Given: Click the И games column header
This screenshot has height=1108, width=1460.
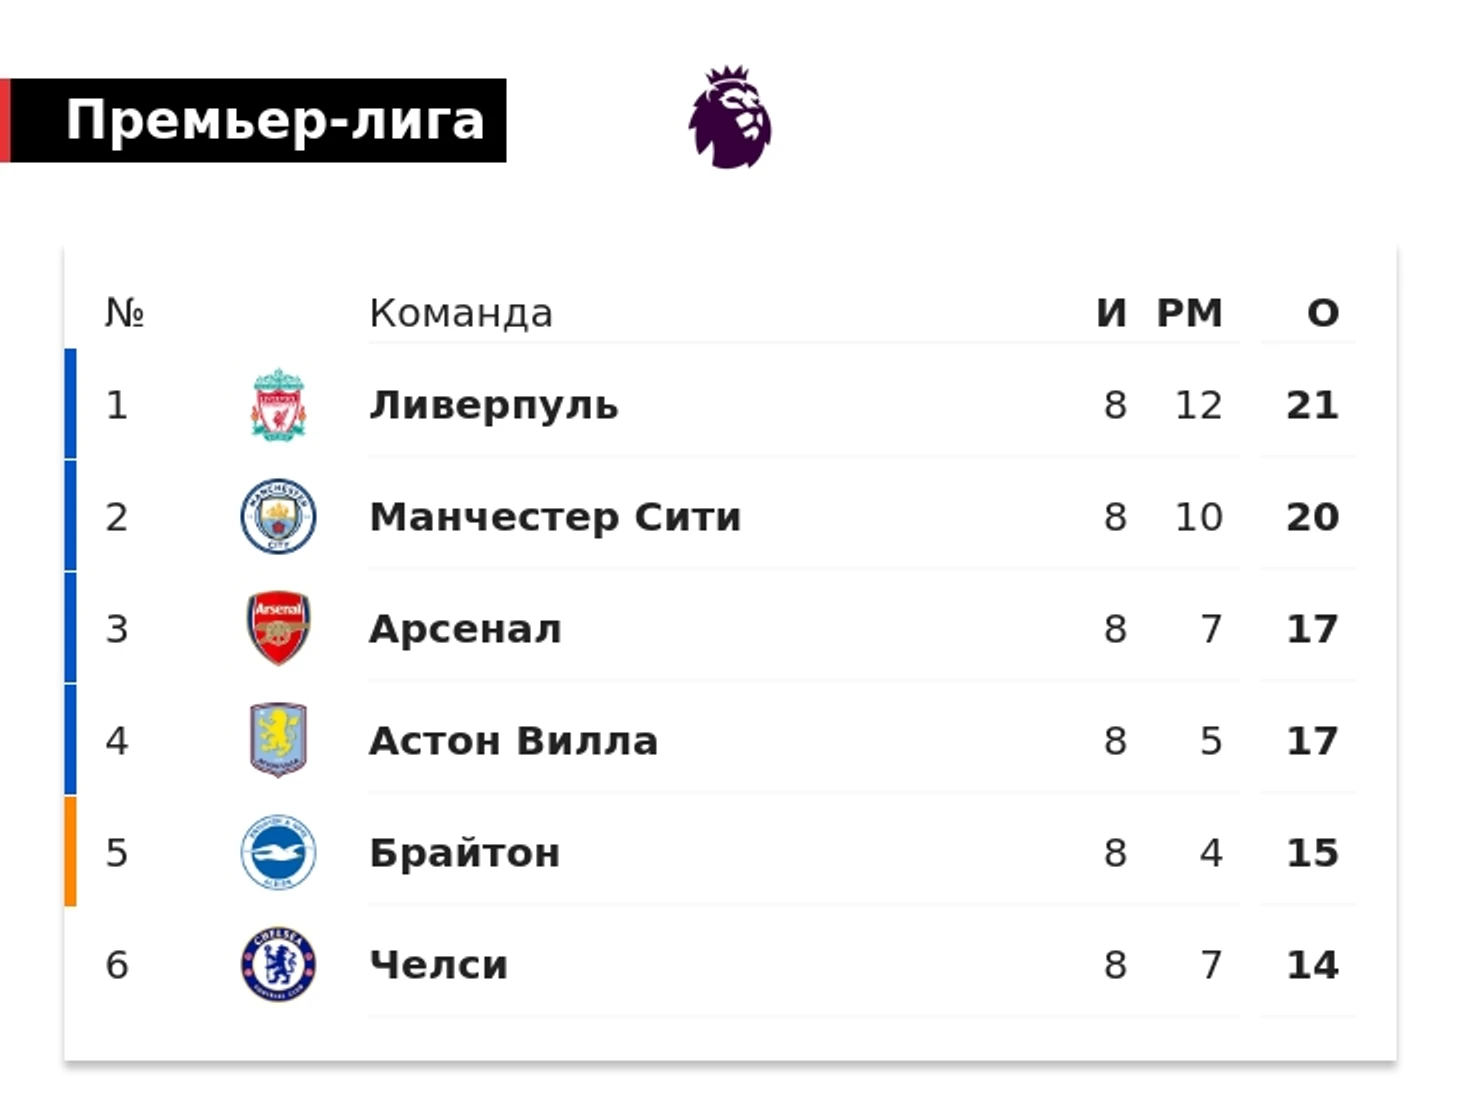Looking at the screenshot, I should 1111,313.
